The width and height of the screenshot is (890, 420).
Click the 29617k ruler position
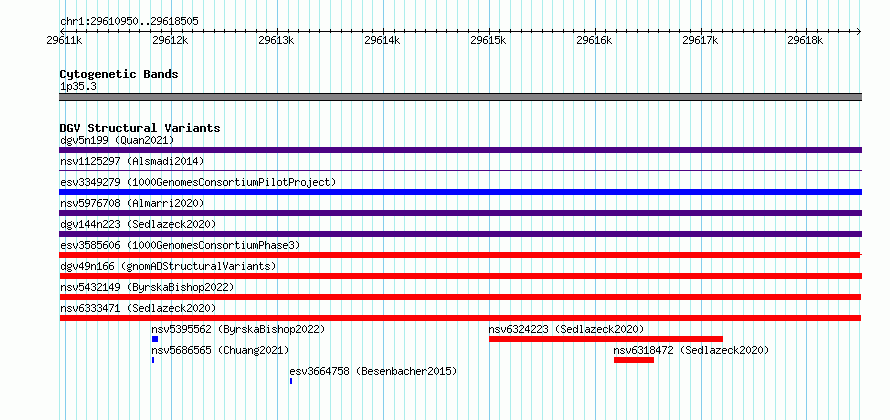coord(700,40)
